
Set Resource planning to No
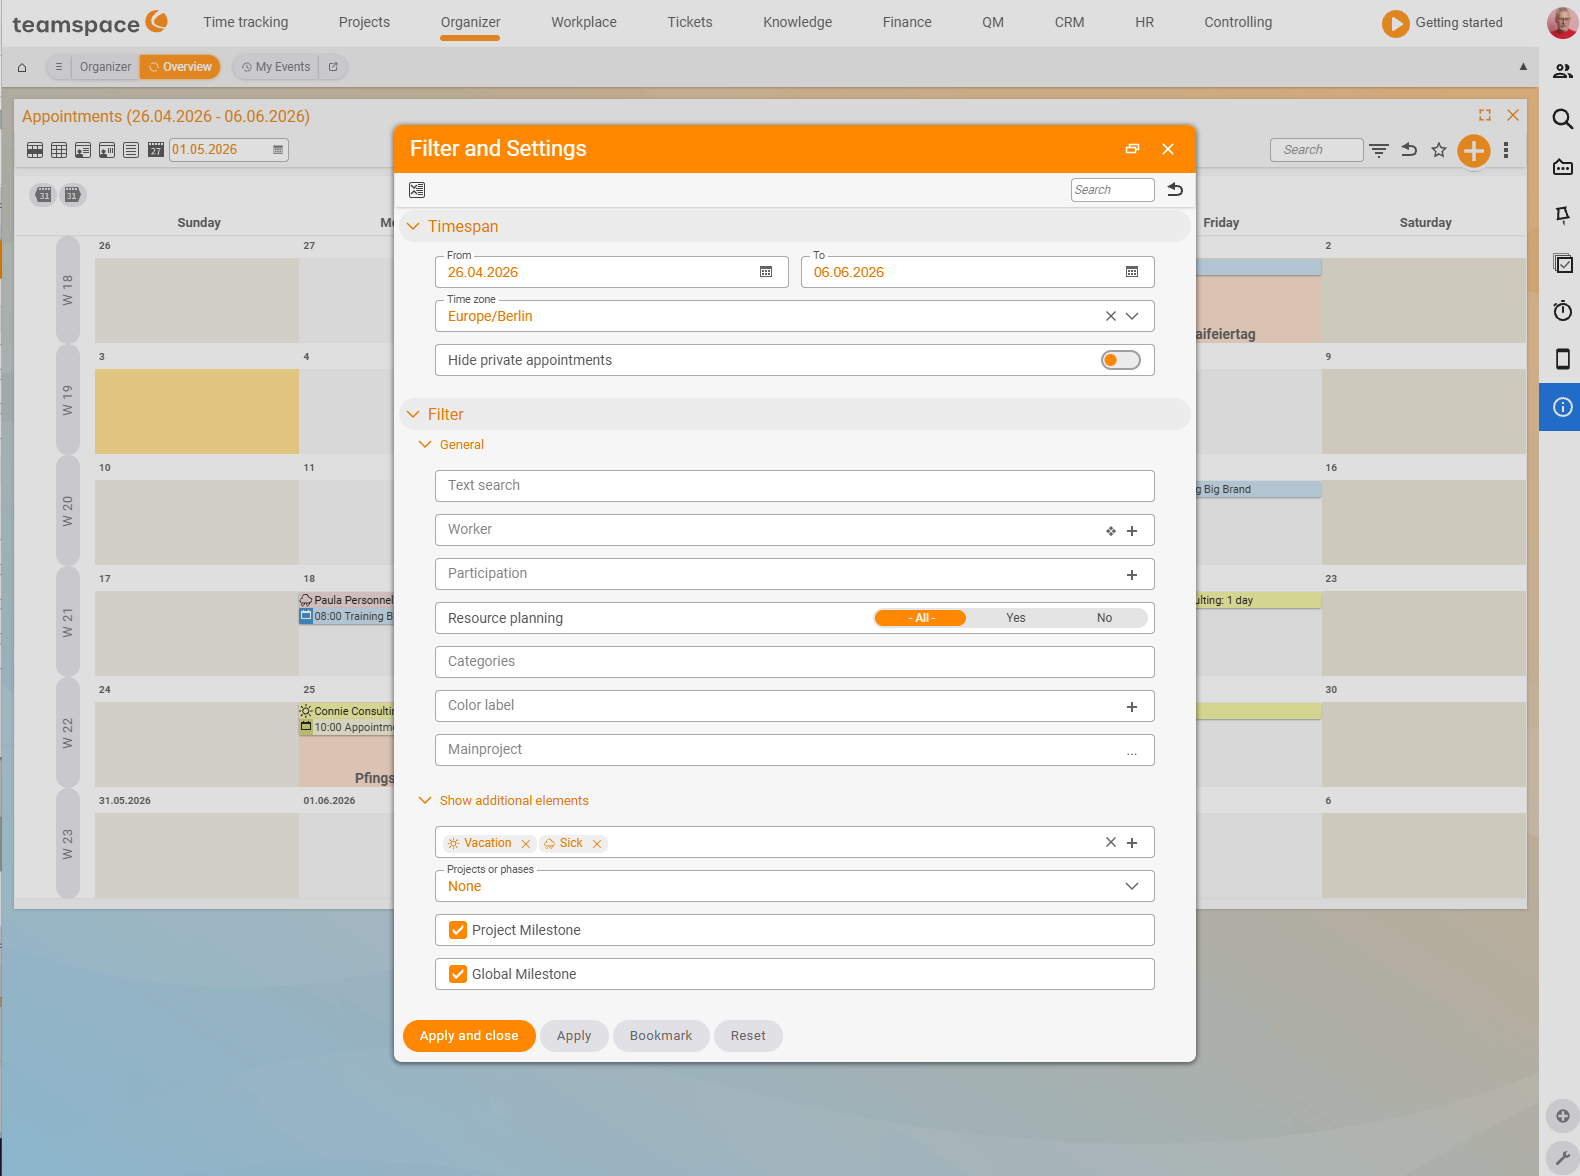(x=1104, y=618)
